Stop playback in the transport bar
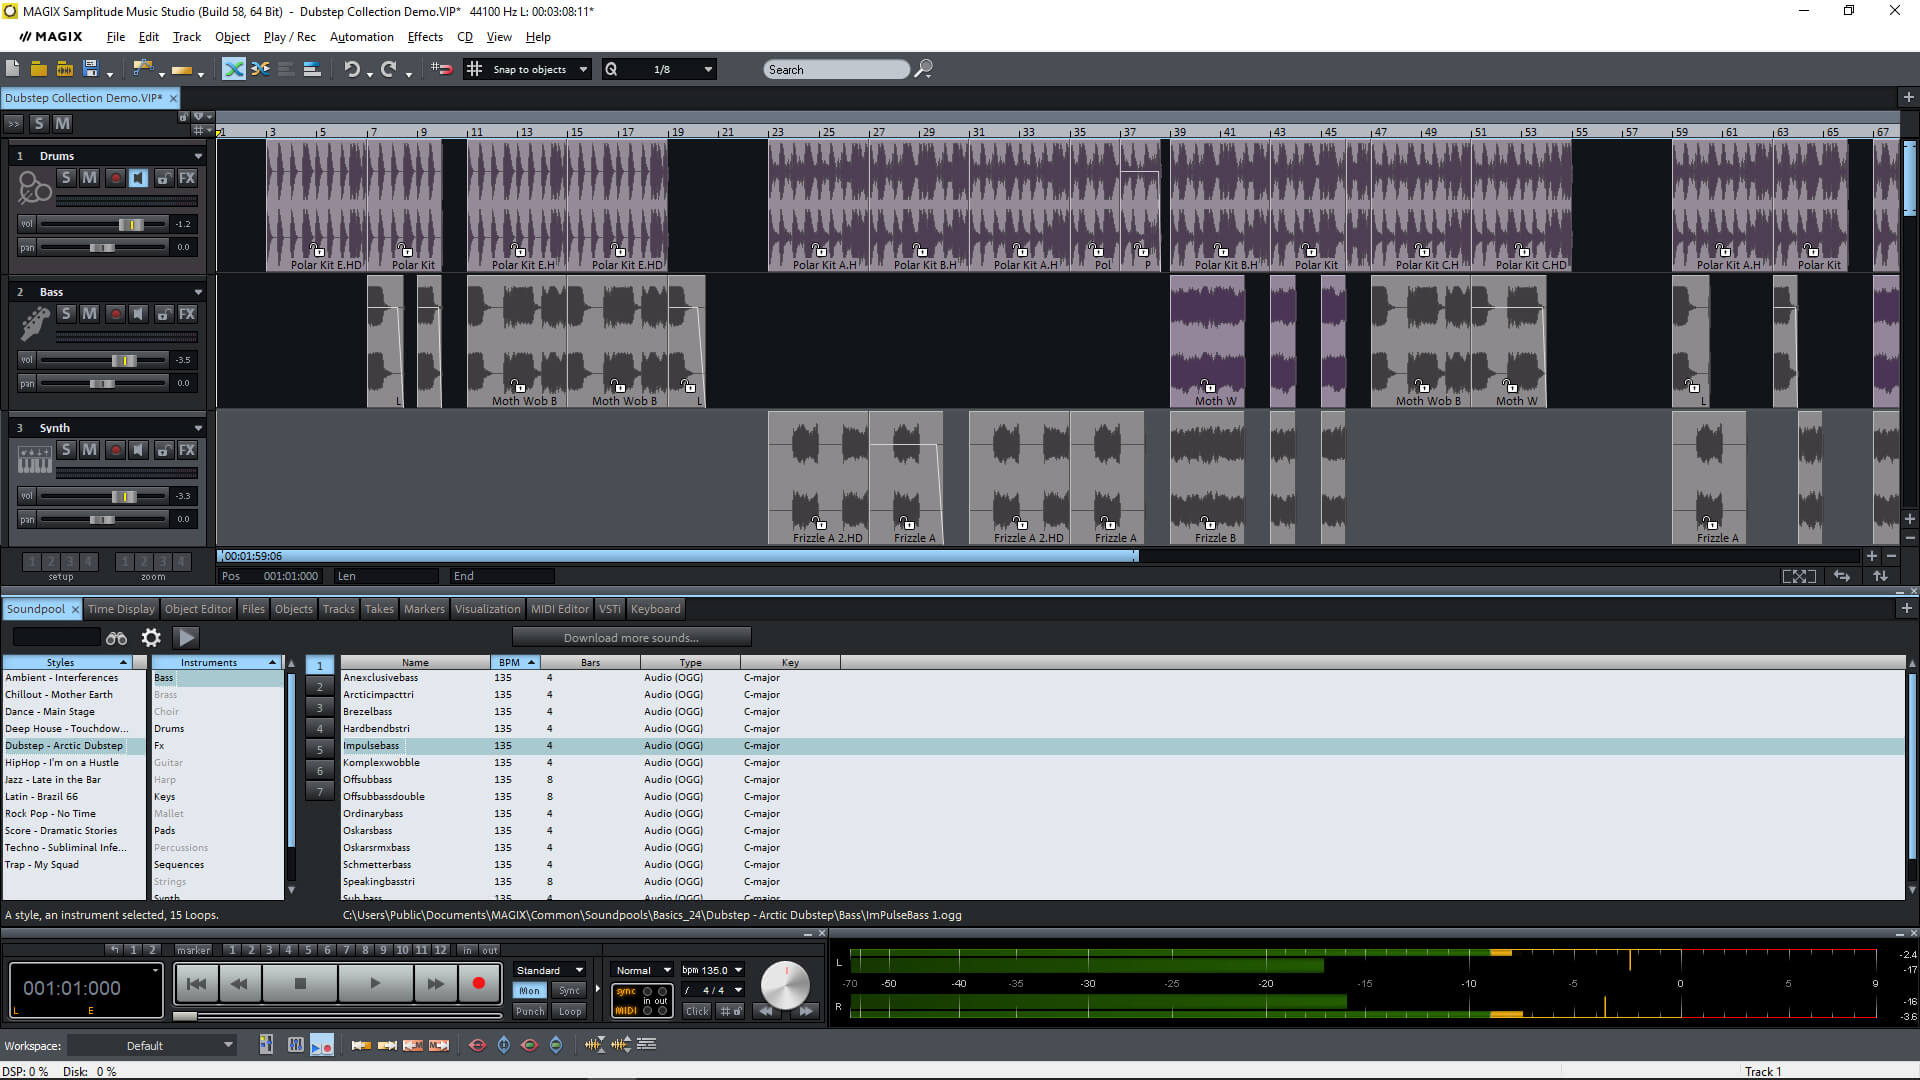Viewport: 1920px width, 1080px height. tap(300, 984)
